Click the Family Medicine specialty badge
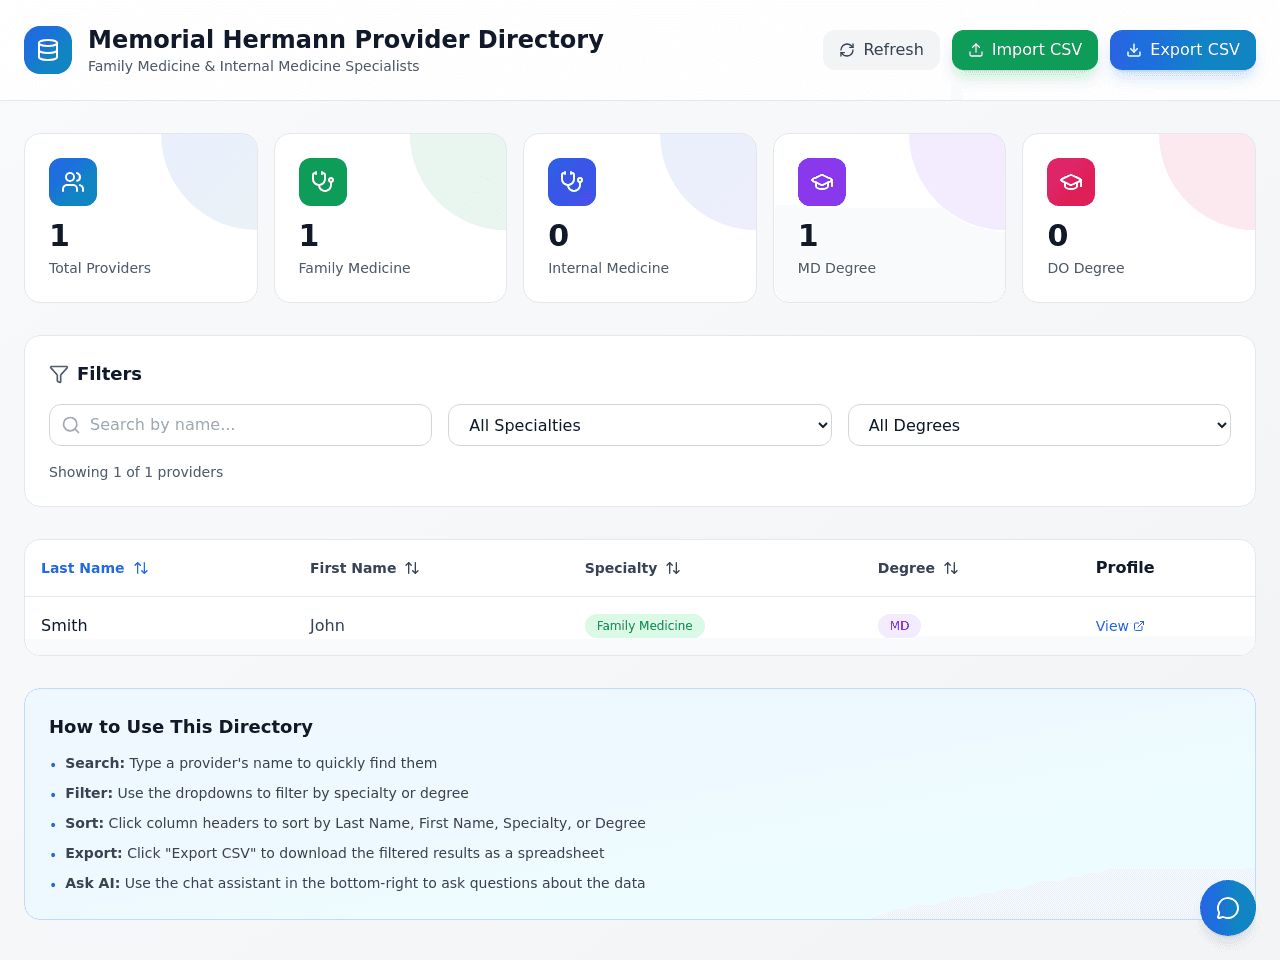This screenshot has width=1280, height=960. pyautogui.click(x=645, y=626)
